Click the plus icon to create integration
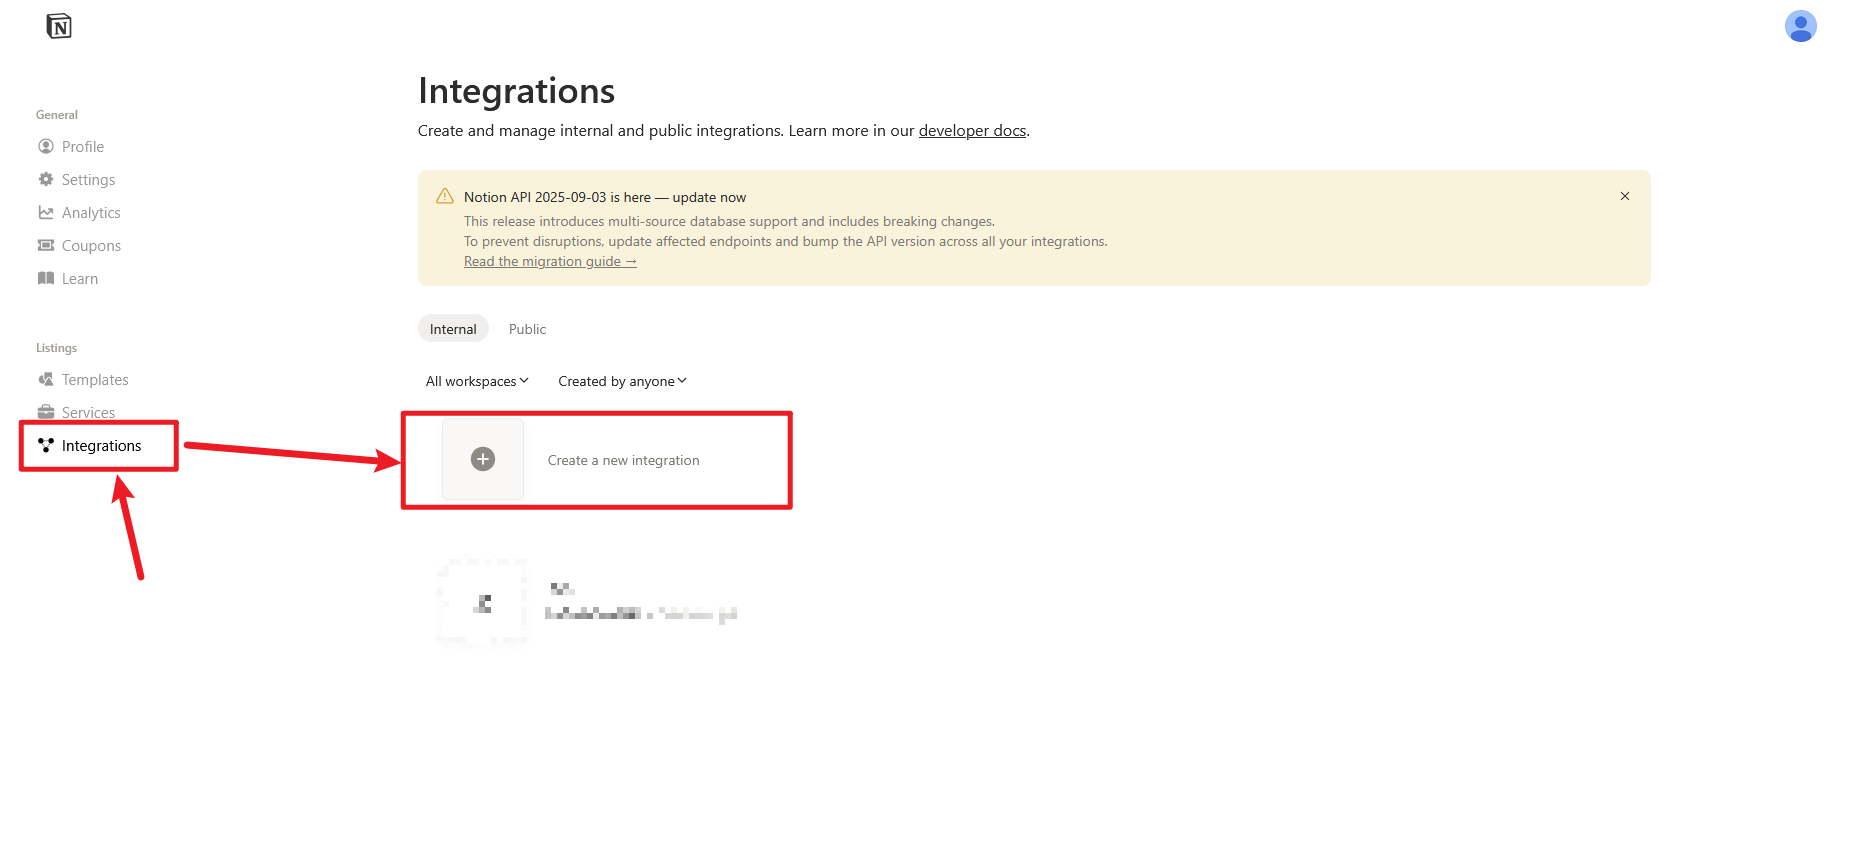This screenshot has width=1849, height=865. pyautogui.click(x=483, y=459)
